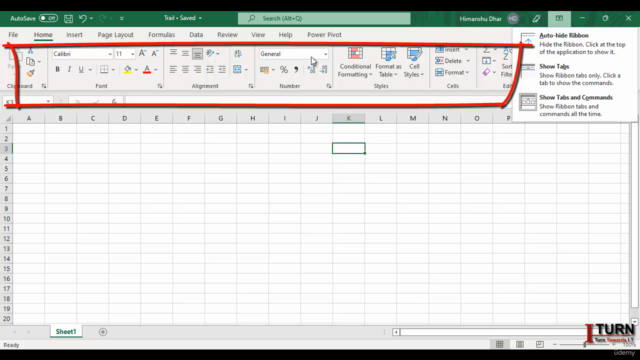
Task: Open Alignment settings dialog launcher
Action: point(251,86)
